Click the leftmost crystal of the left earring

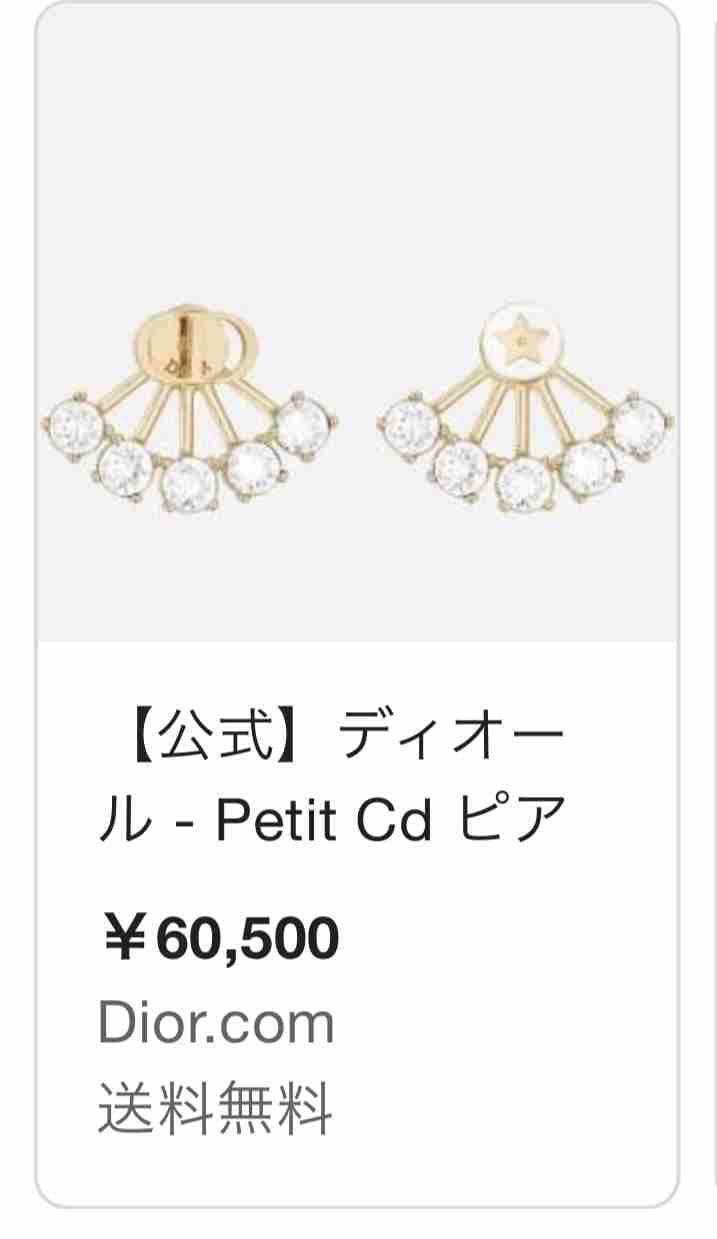(73, 425)
